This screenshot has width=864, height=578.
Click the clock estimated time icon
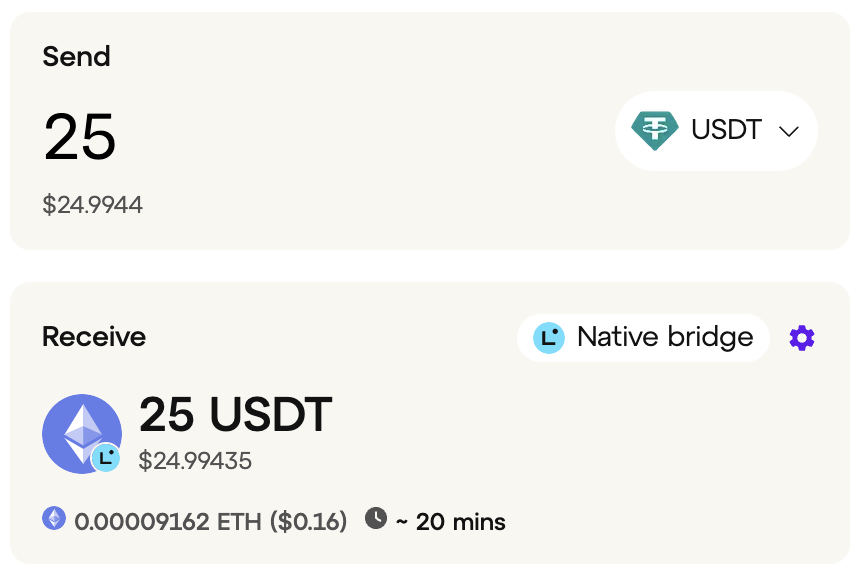pos(376,518)
